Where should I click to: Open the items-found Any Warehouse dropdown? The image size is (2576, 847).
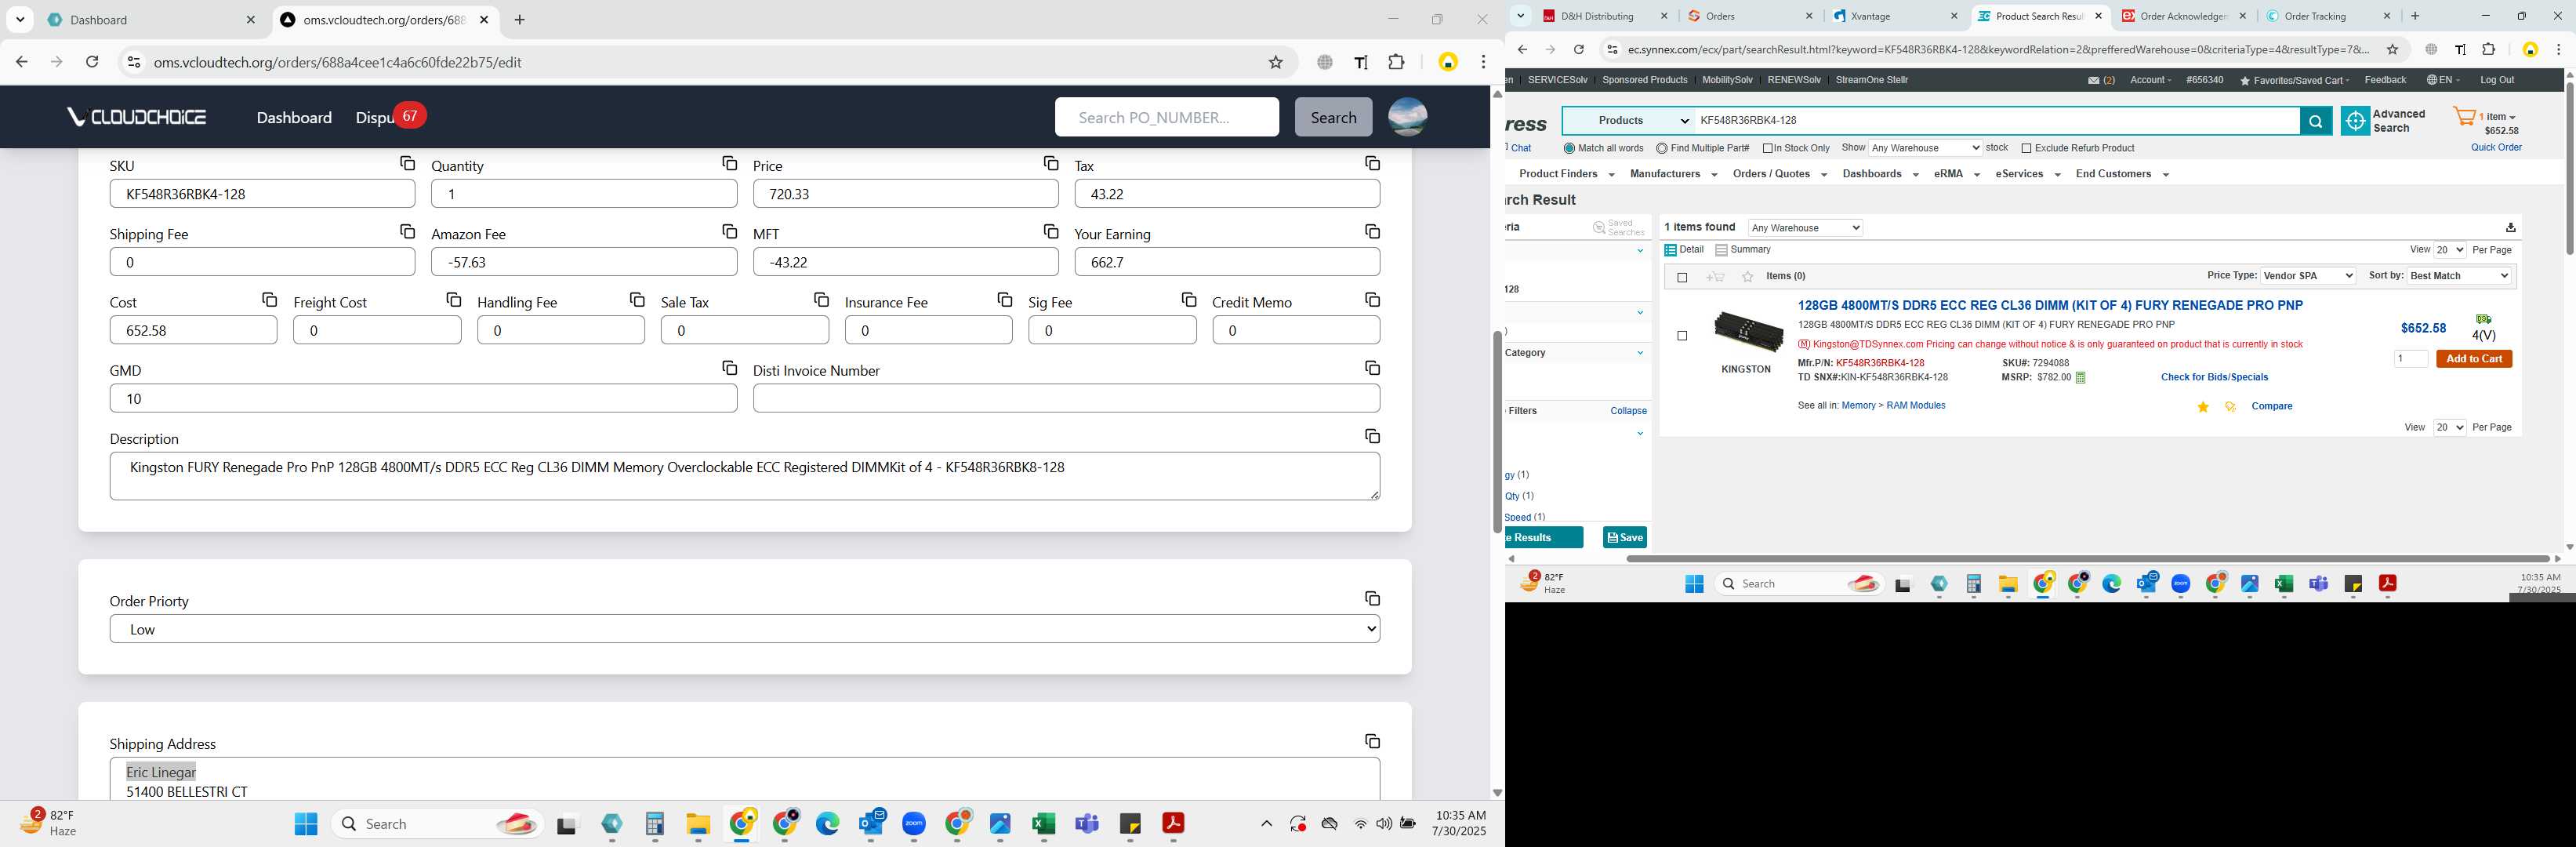[x=1805, y=228]
